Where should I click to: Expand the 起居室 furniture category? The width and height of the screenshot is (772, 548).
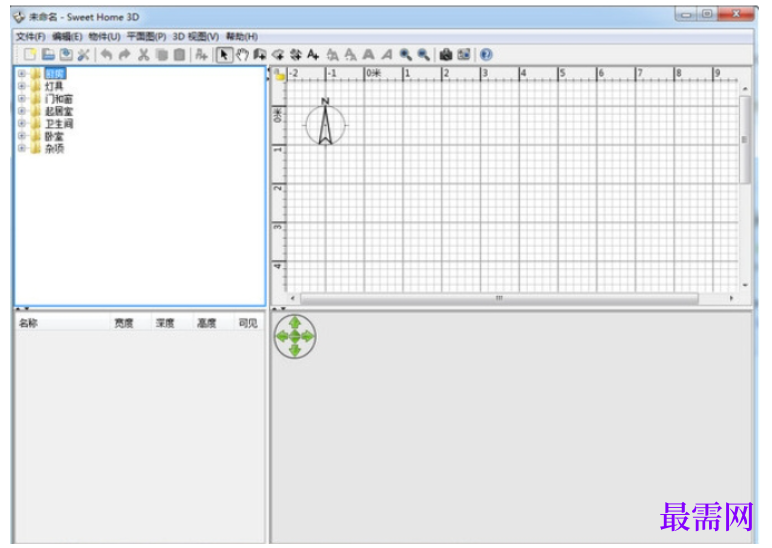coord(22,111)
